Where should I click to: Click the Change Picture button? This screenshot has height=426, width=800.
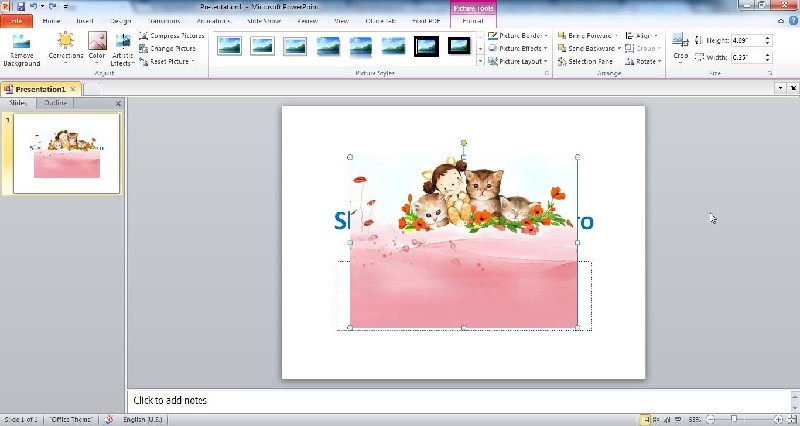[171, 48]
